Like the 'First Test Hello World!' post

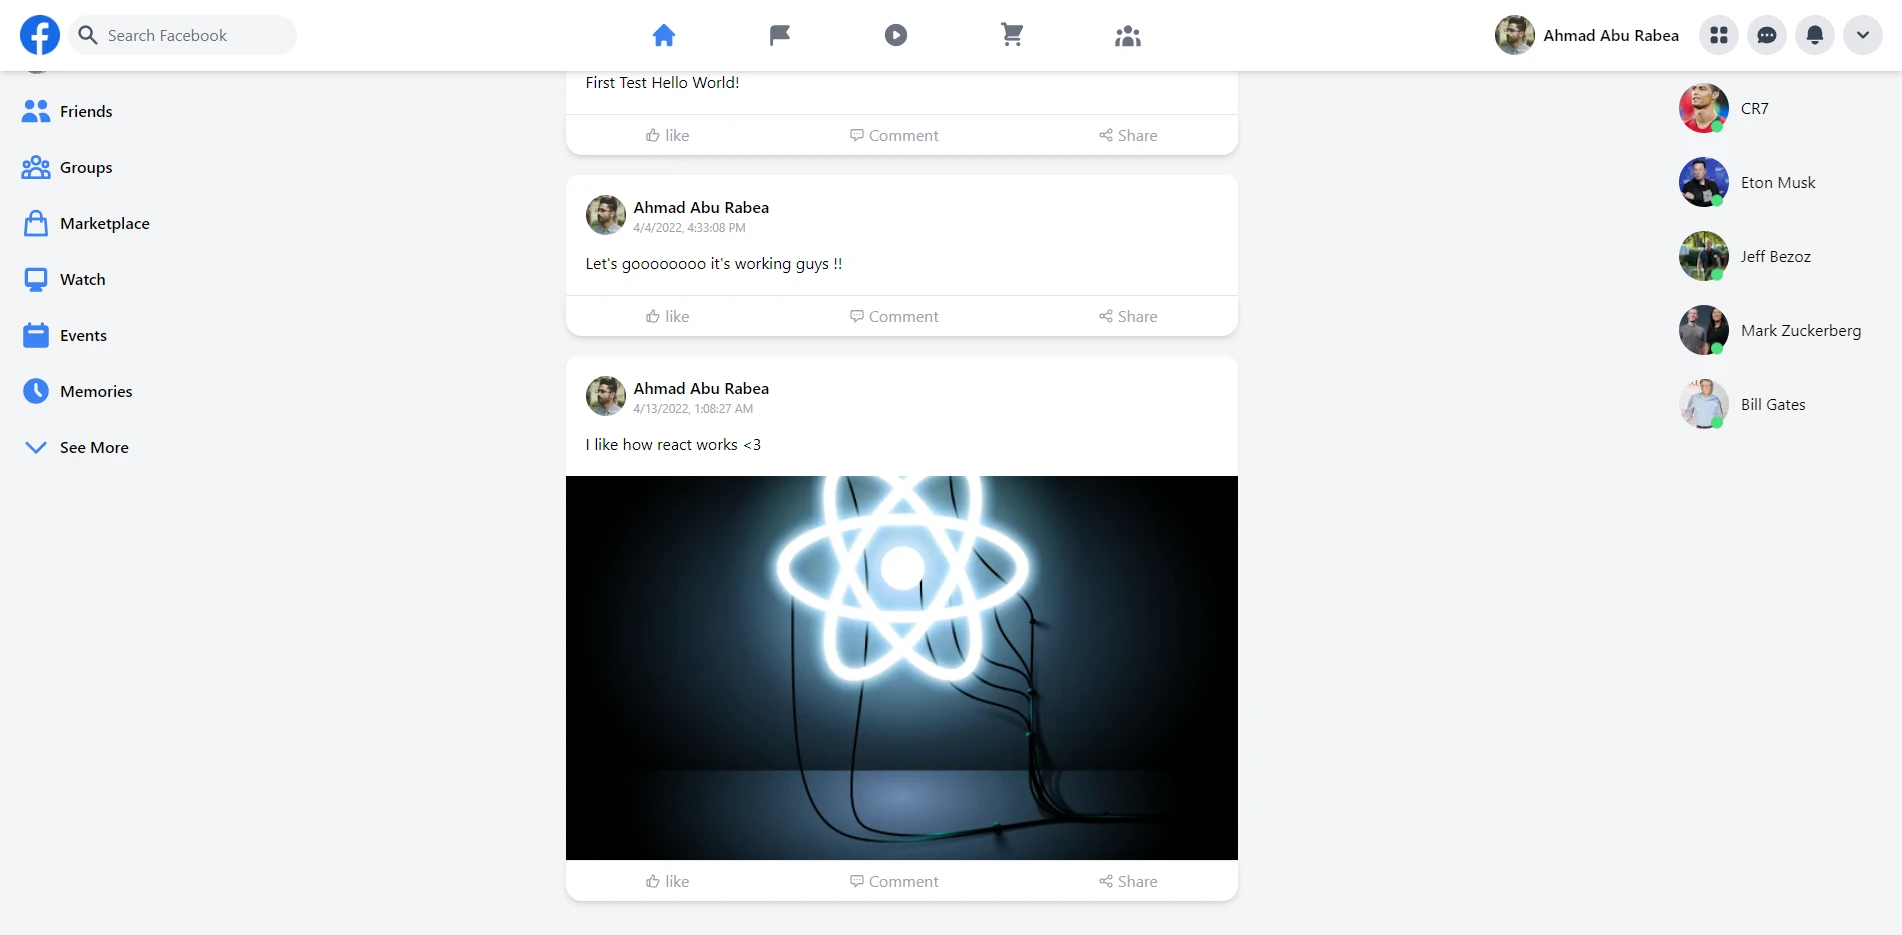(x=667, y=135)
